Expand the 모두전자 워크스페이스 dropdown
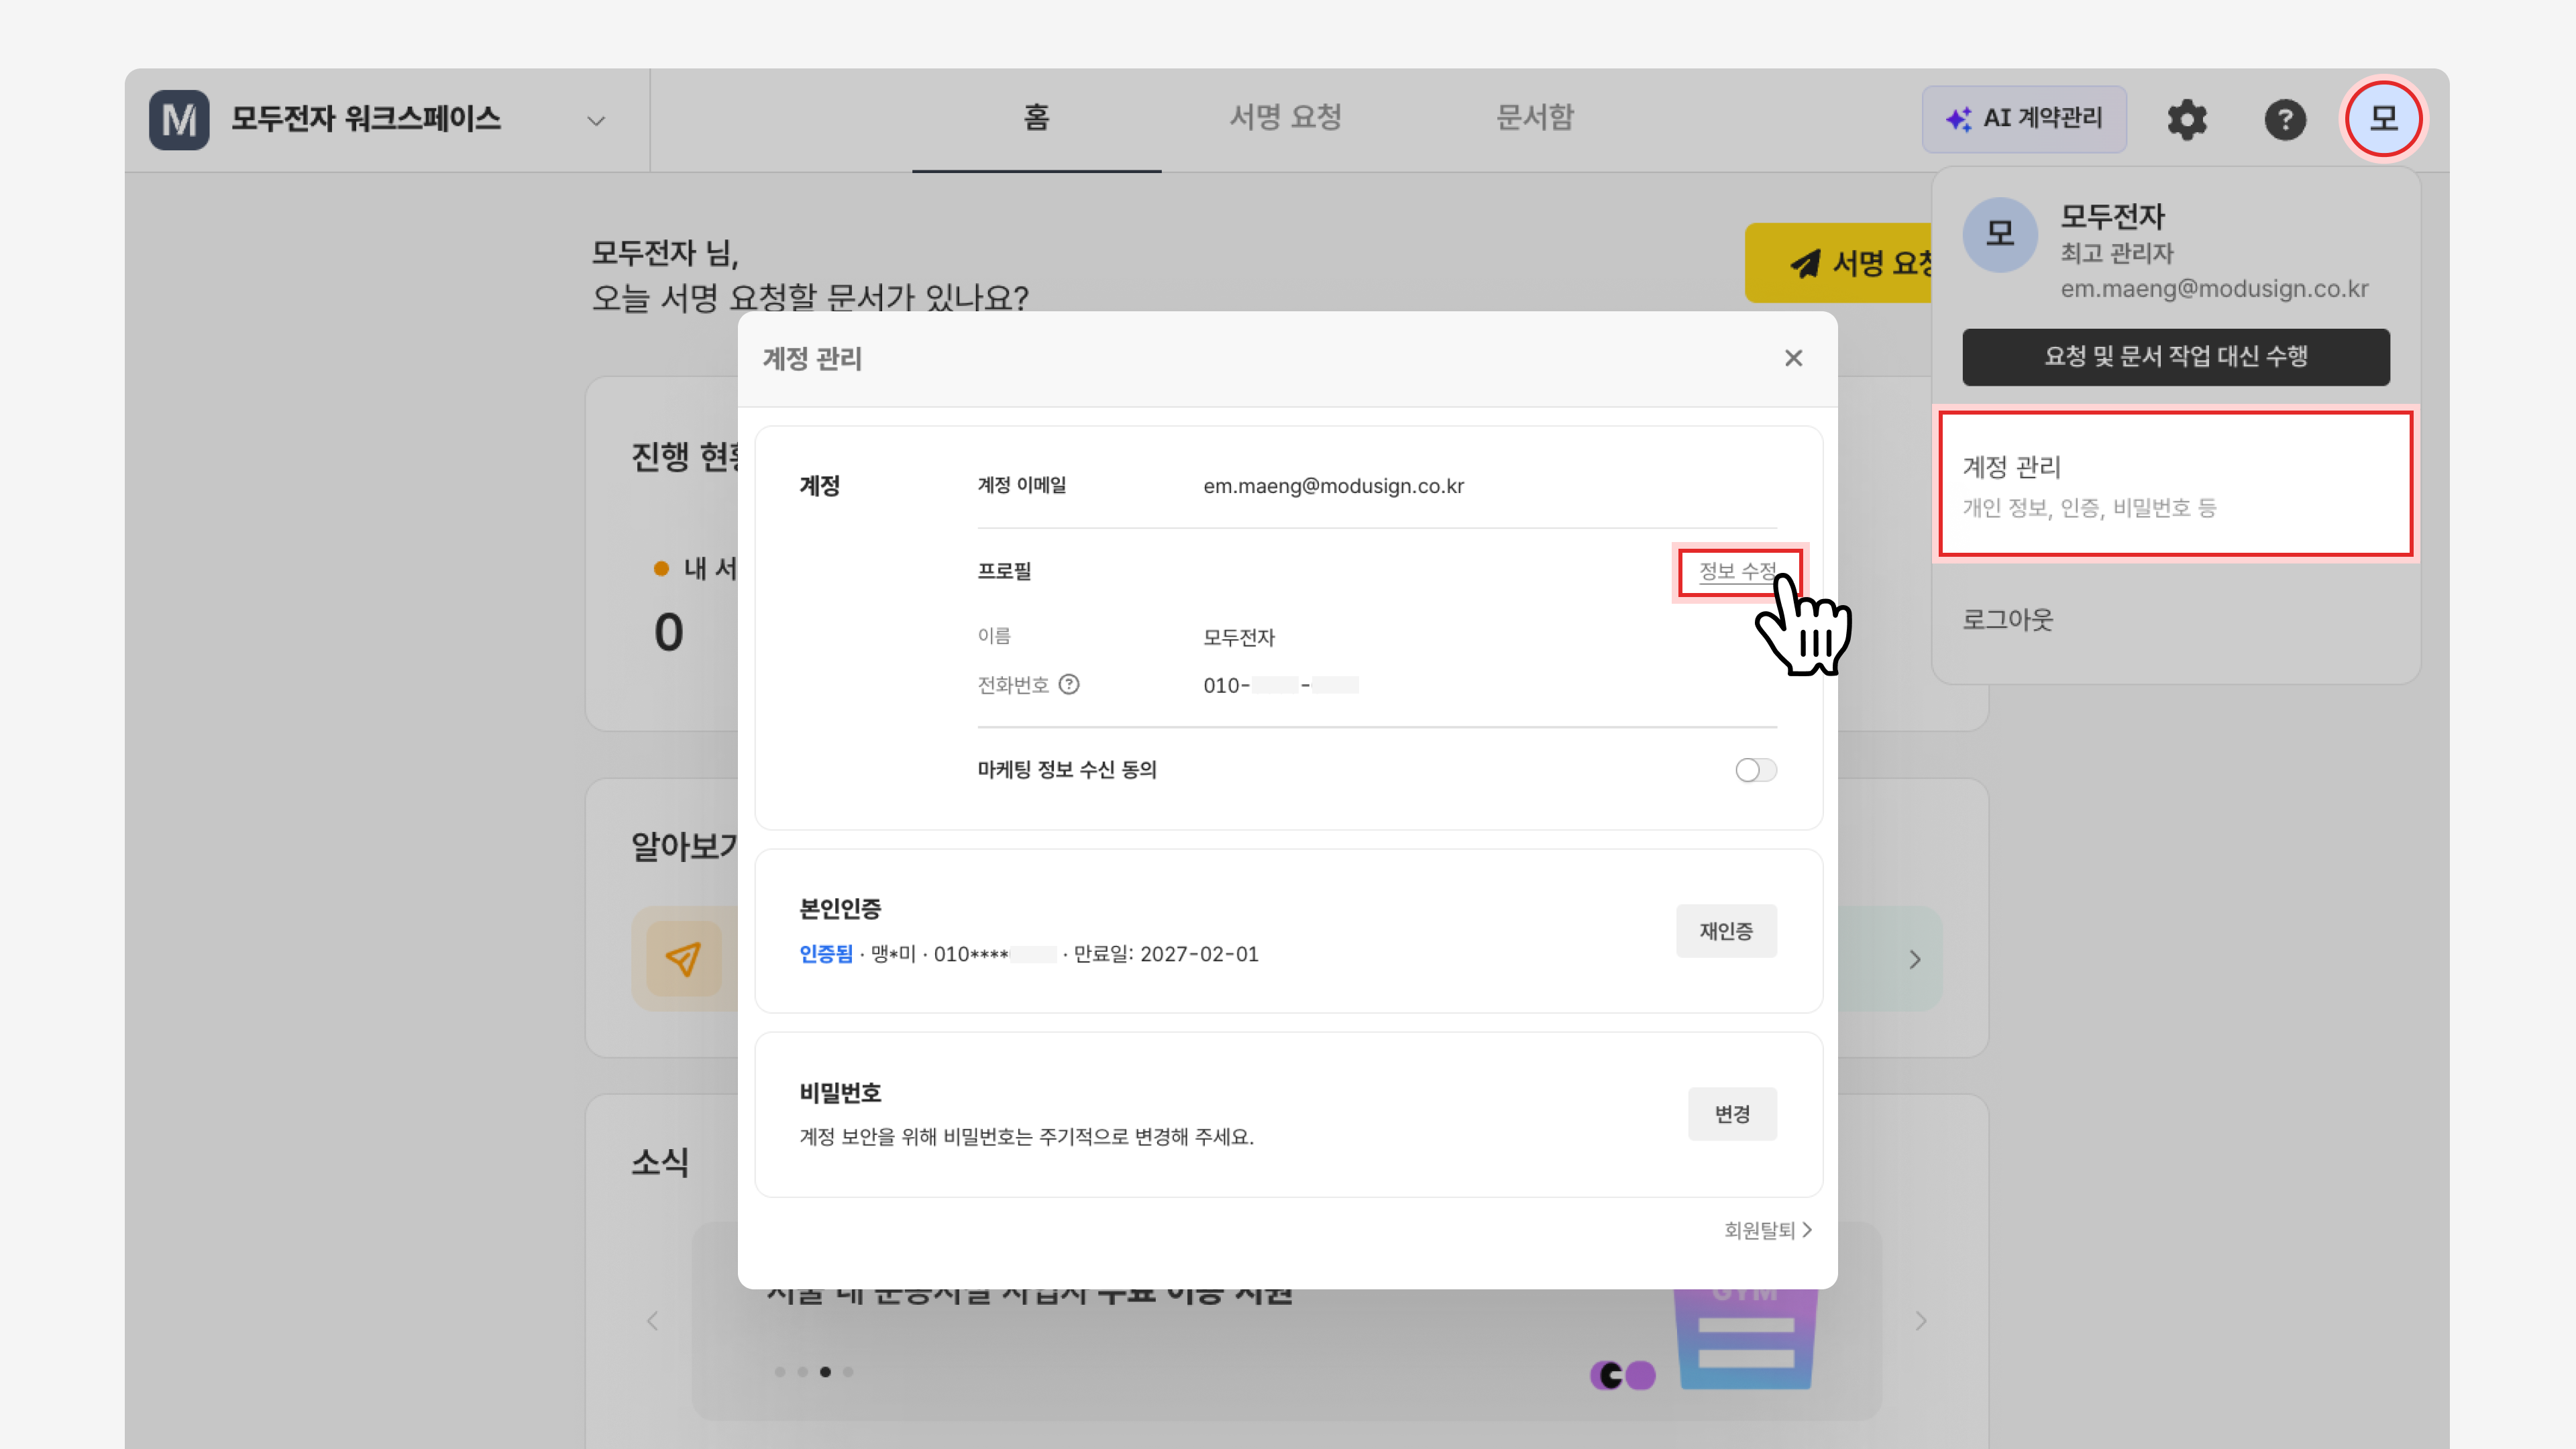This screenshot has height=1449, width=2576. click(x=596, y=121)
